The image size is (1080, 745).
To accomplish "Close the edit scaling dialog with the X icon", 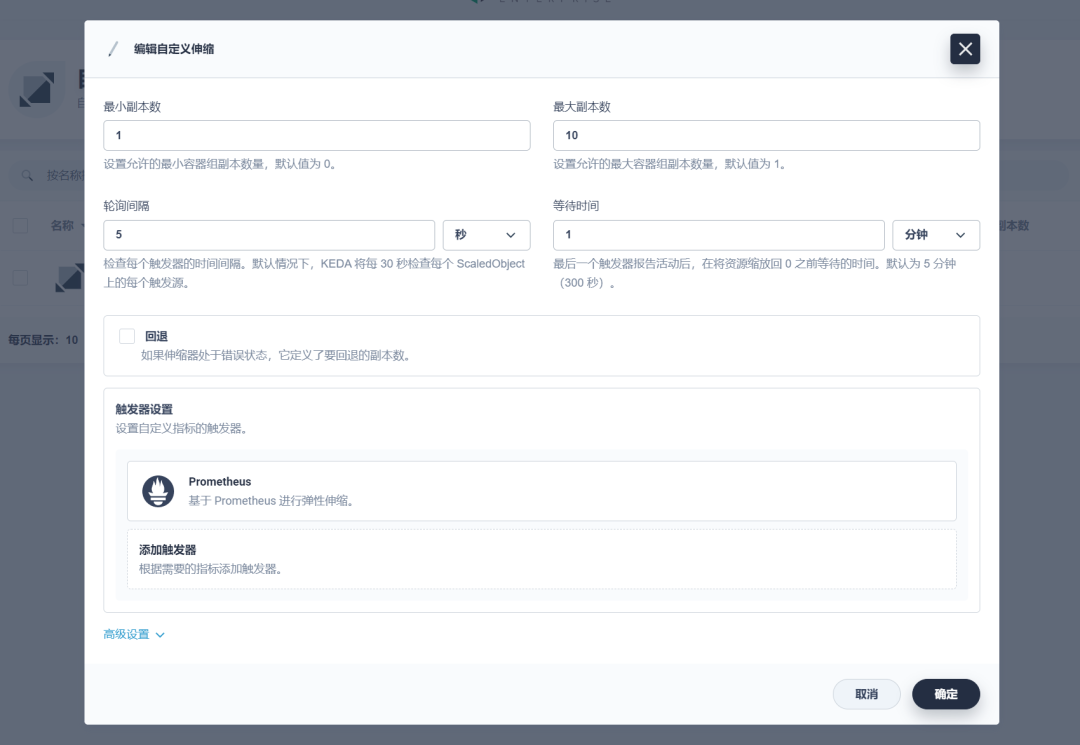I will (964, 48).
